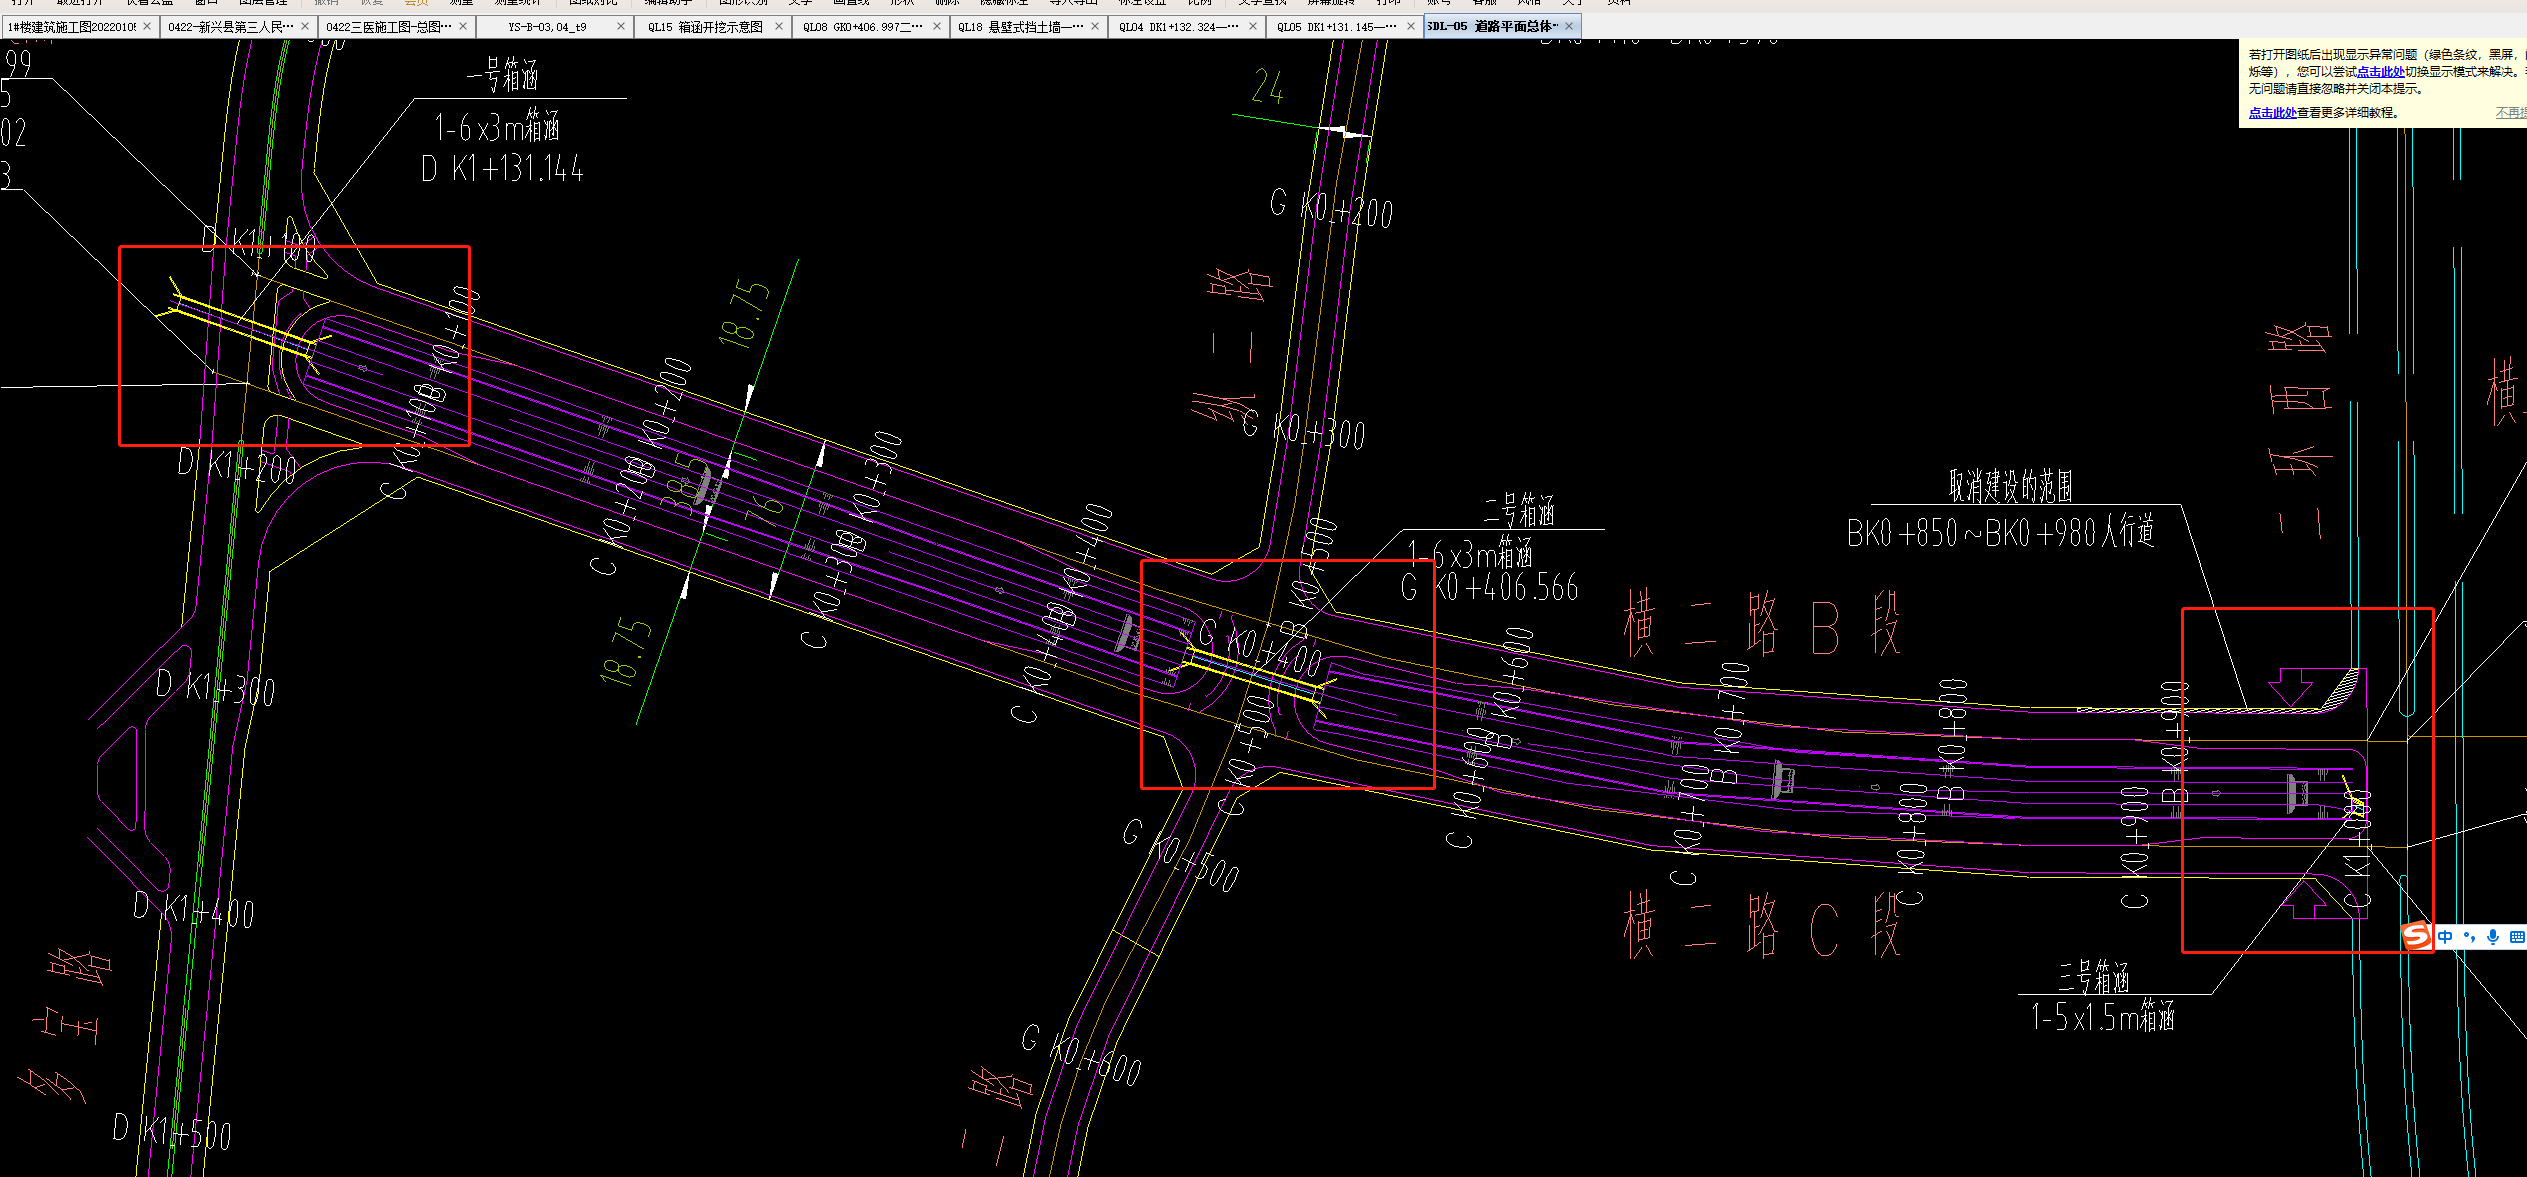
Task: Close the QL04 DK1+132.324 tab
Action: pyautogui.click(x=1253, y=26)
